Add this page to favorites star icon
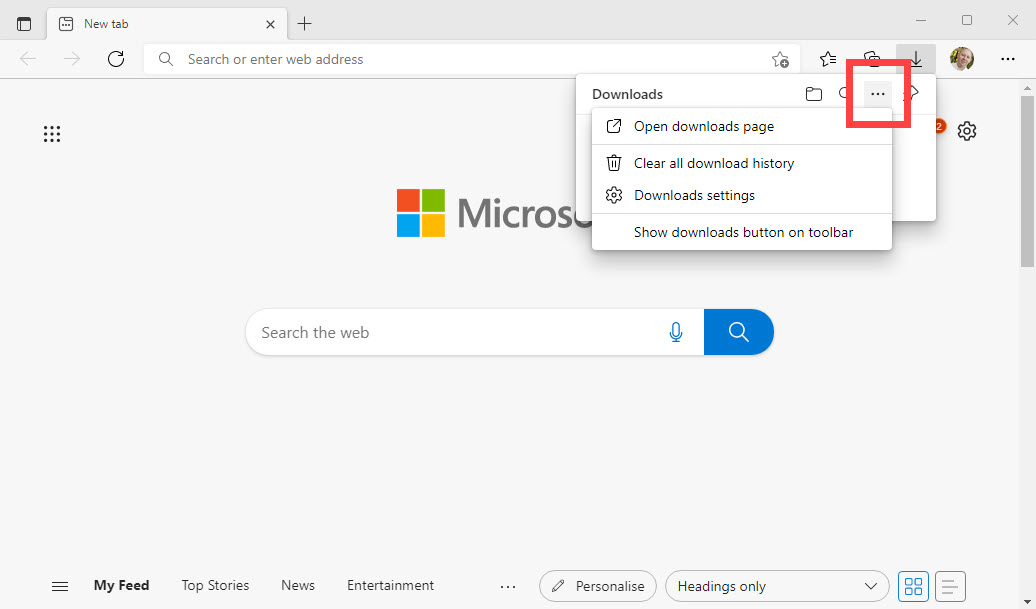1036x609 pixels. click(x=780, y=59)
